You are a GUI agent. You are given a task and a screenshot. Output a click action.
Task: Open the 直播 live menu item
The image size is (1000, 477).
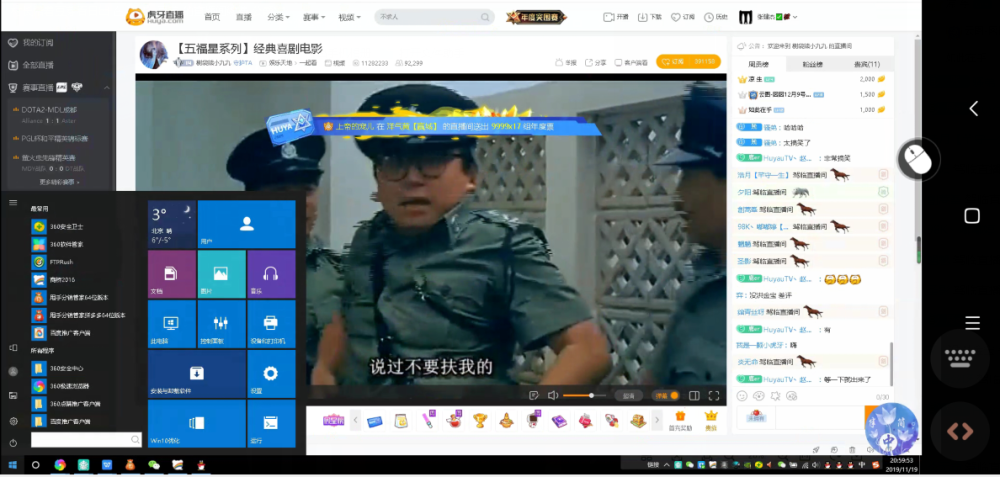click(x=244, y=17)
